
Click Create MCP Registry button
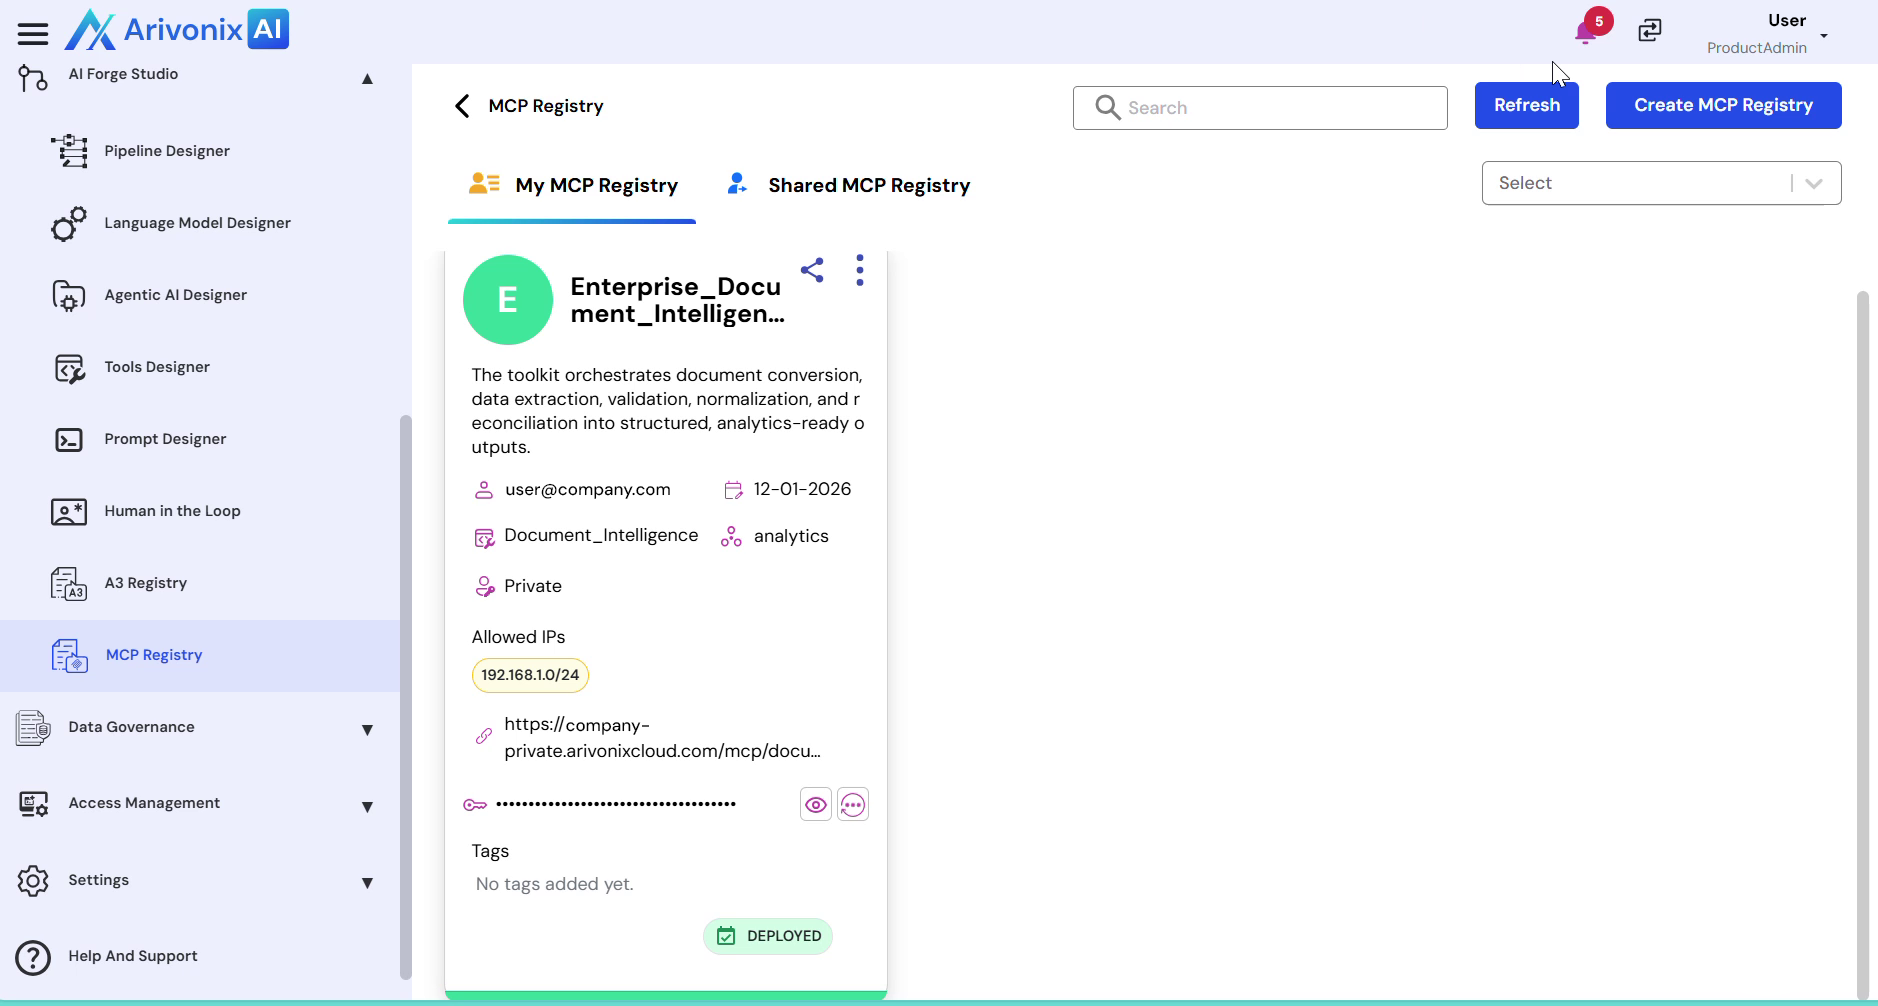[x=1722, y=105]
